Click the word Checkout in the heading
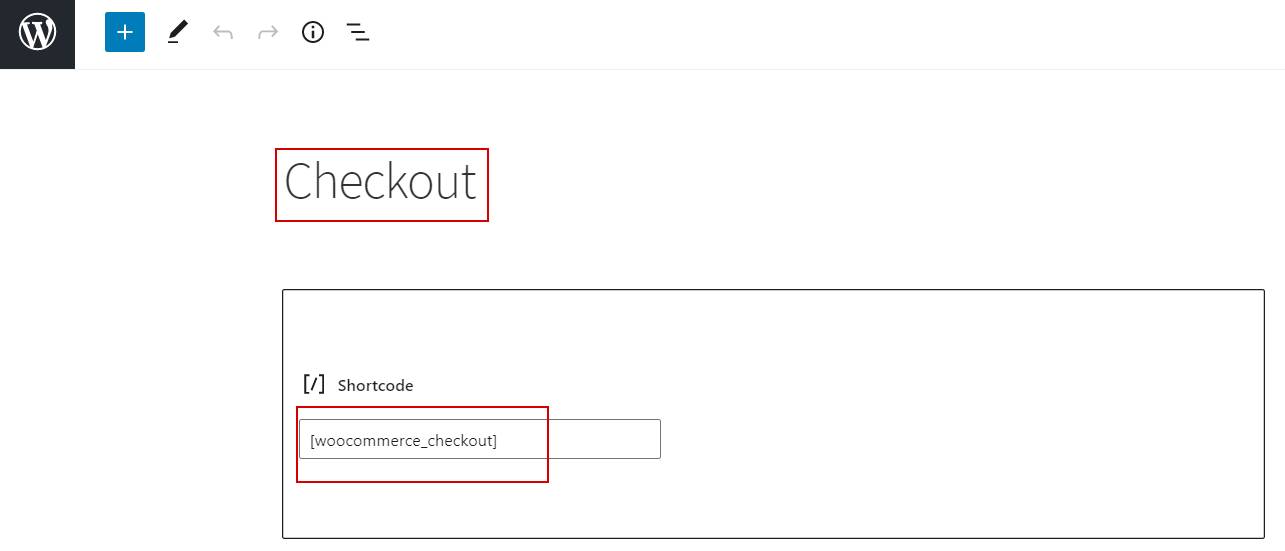This screenshot has width=1285, height=551. coord(381,183)
